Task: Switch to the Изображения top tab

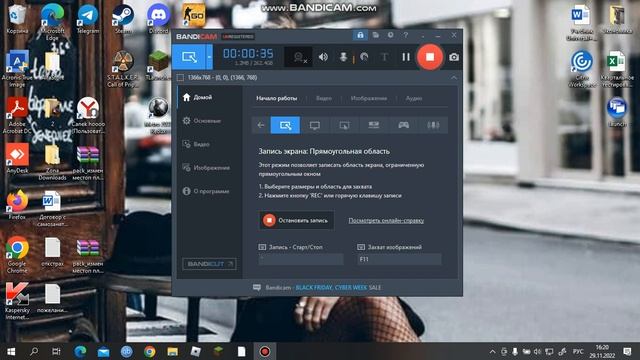Action: (369, 98)
